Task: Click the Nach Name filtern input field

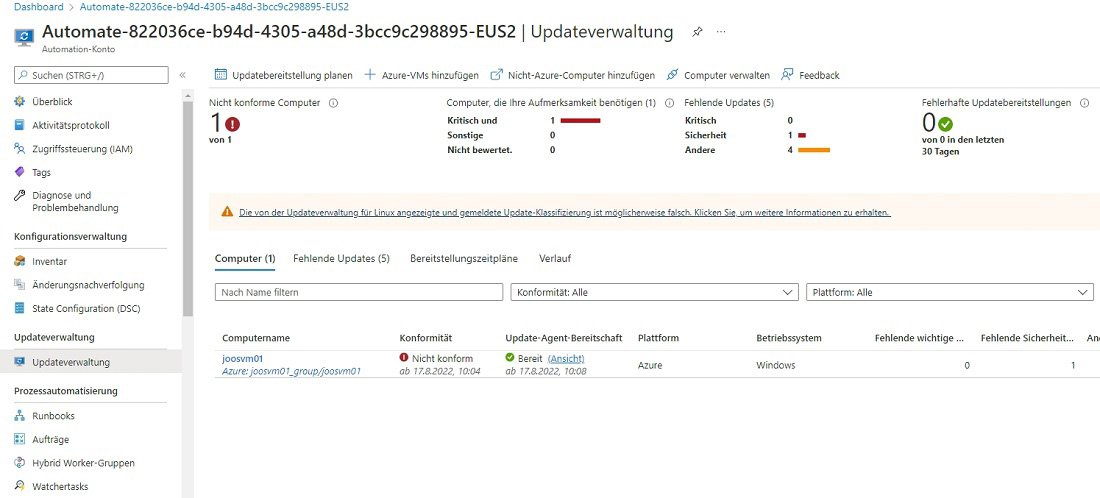Action: click(358, 292)
